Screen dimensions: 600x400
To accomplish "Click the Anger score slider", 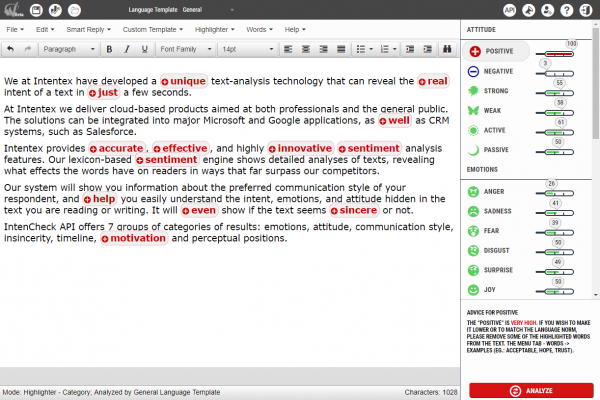I will coord(555,194).
